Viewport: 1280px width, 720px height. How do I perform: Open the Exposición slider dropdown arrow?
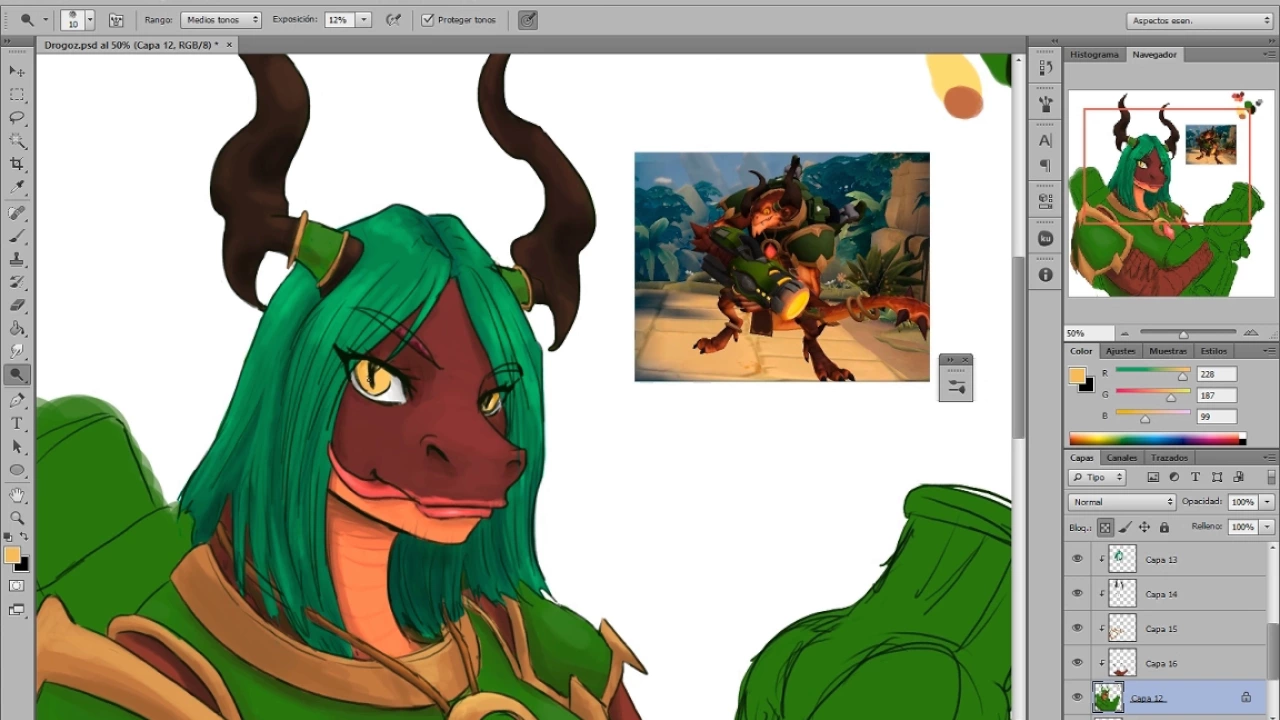pos(363,20)
